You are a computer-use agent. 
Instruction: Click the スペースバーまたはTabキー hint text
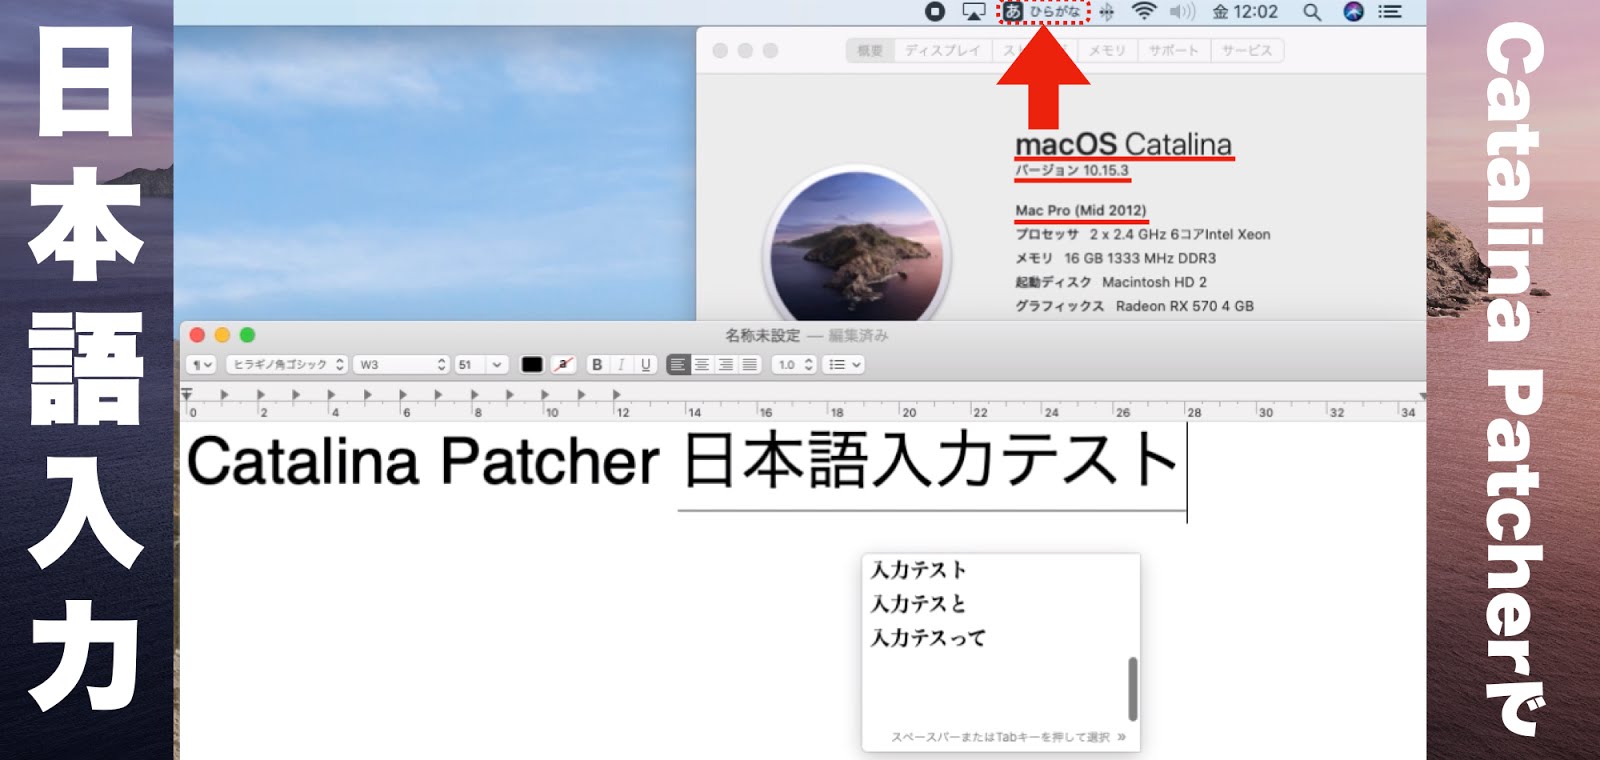(1000, 737)
